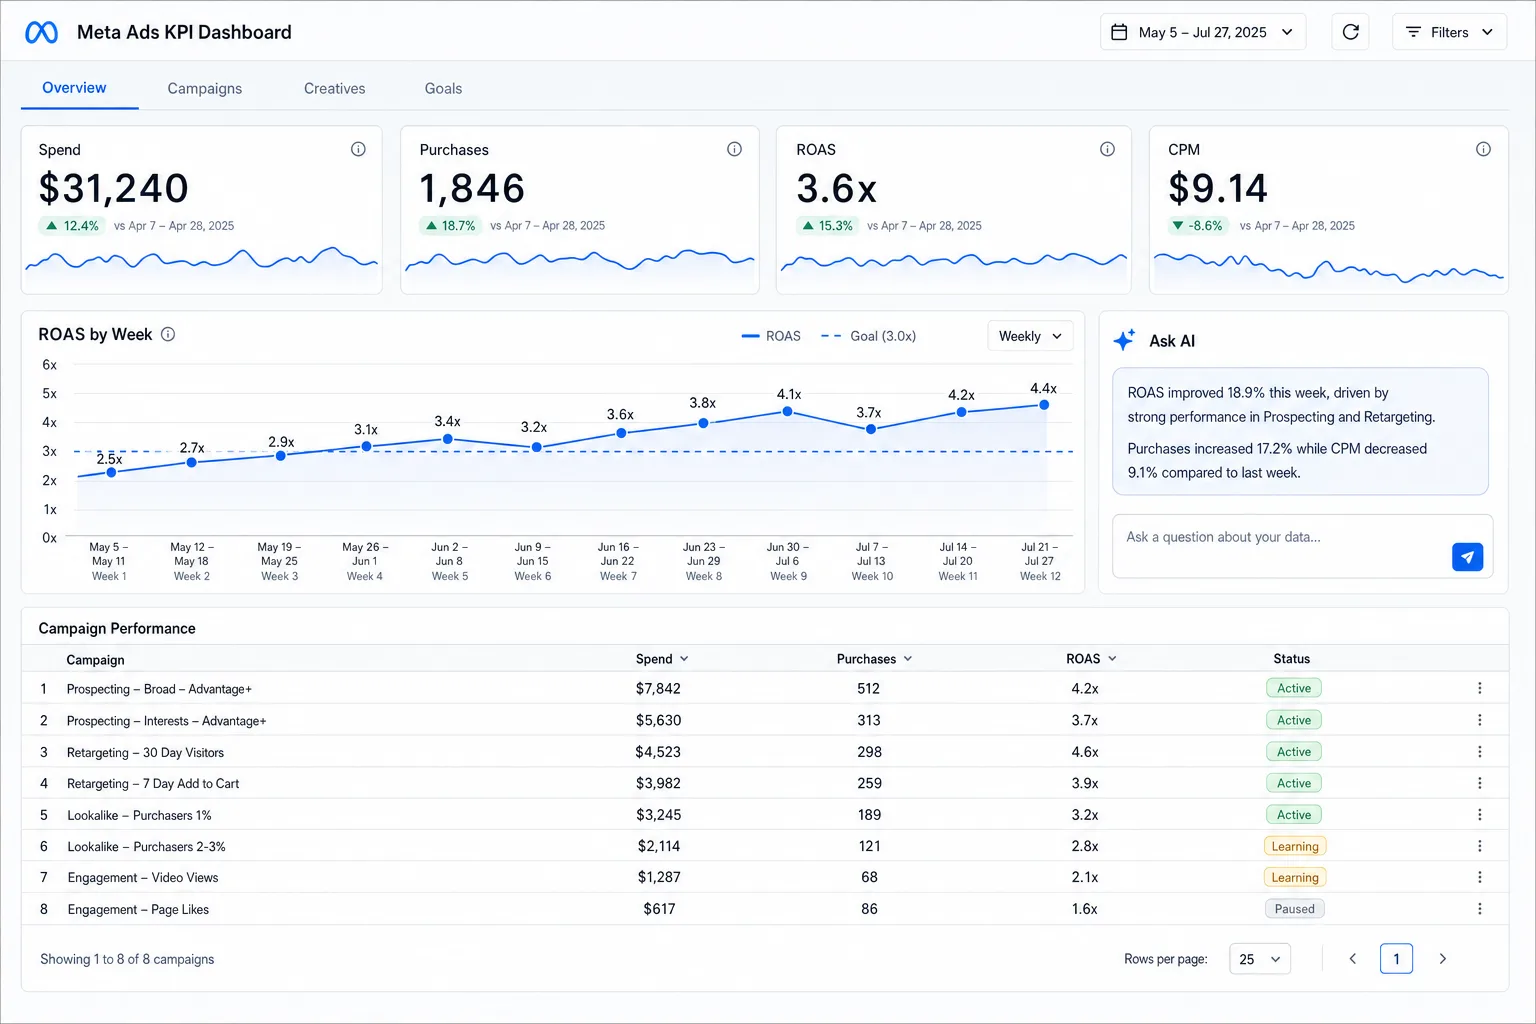Image resolution: width=1536 pixels, height=1024 pixels.
Task: Click info icon beside ROAS by Week
Action: click(x=168, y=334)
